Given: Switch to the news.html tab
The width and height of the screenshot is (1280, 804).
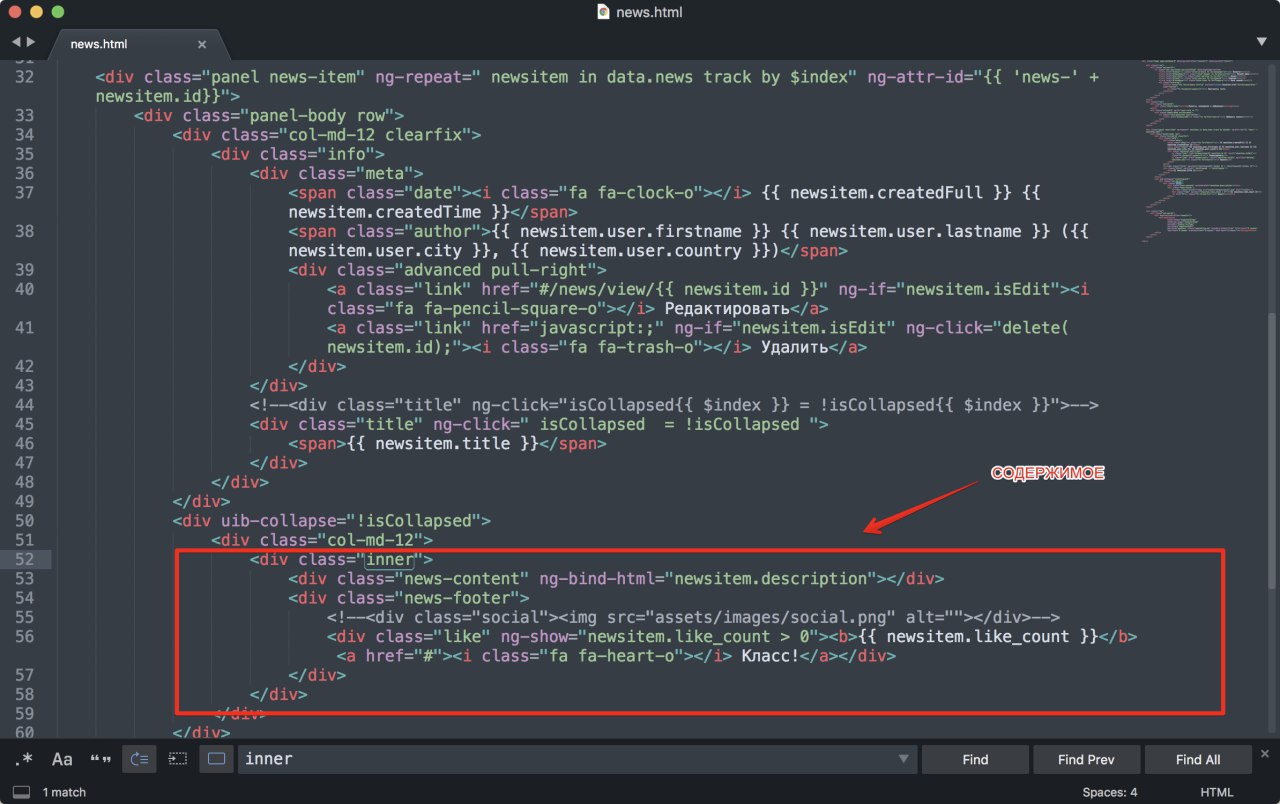Looking at the screenshot, I should (x=100, y=44).
